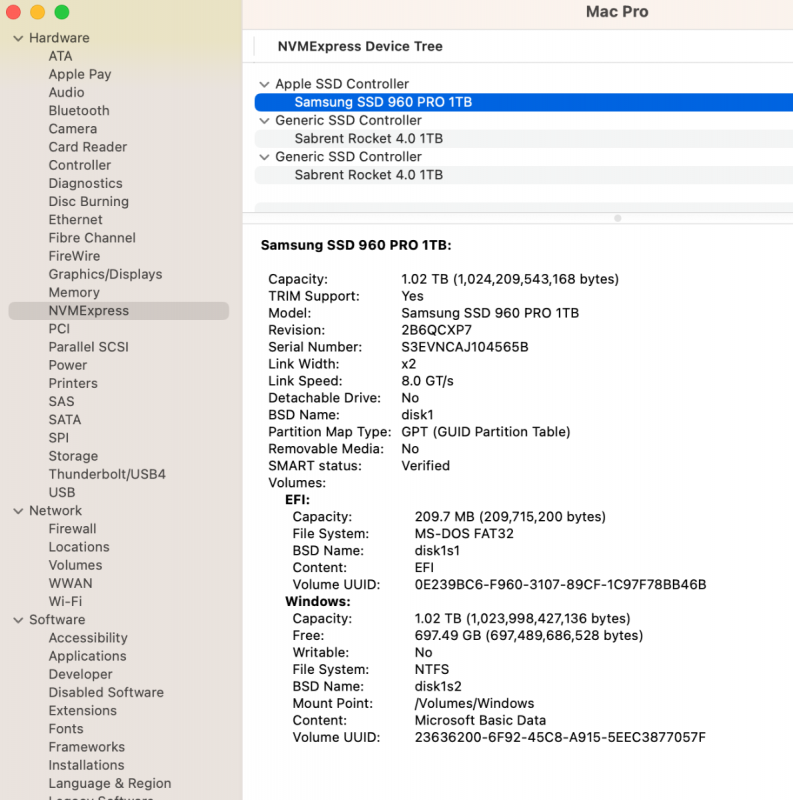The height and width of the screenshot is (800, 793).
Task: Collapse the second Generic SSD Controller node
Action: (264, 157)
